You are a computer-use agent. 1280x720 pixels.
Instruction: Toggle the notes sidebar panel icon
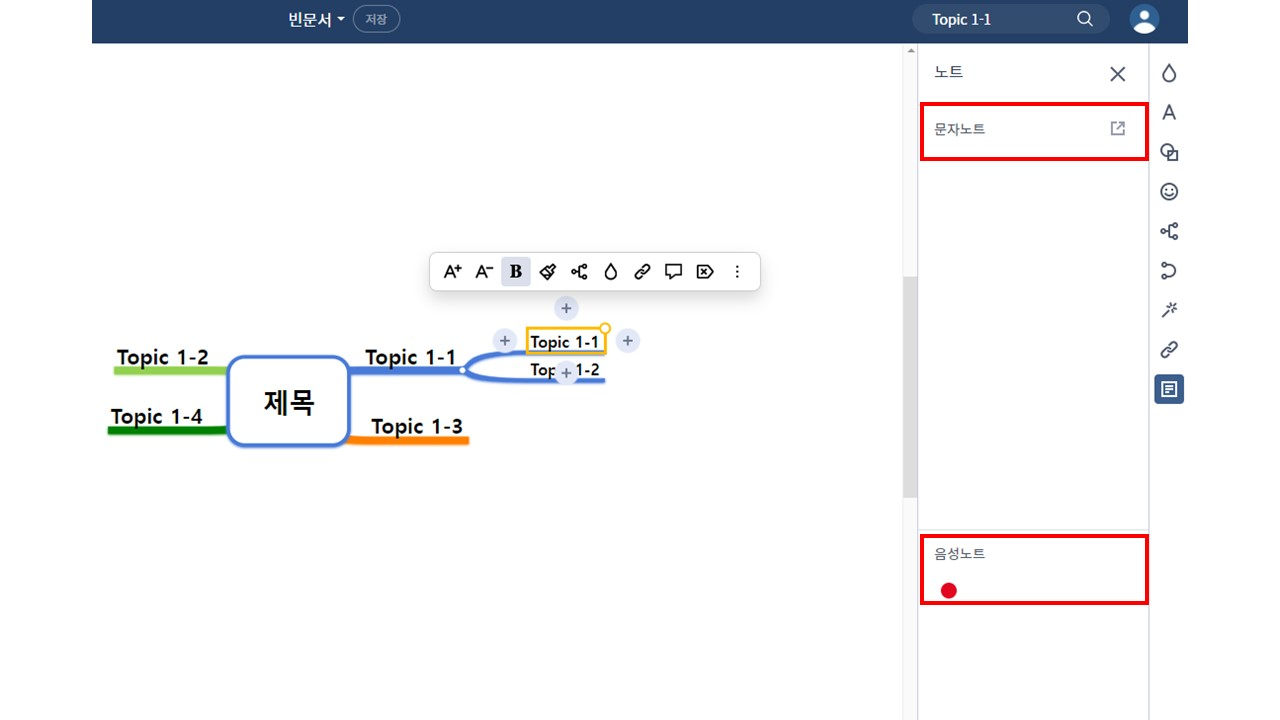(x=1169, y=389)
